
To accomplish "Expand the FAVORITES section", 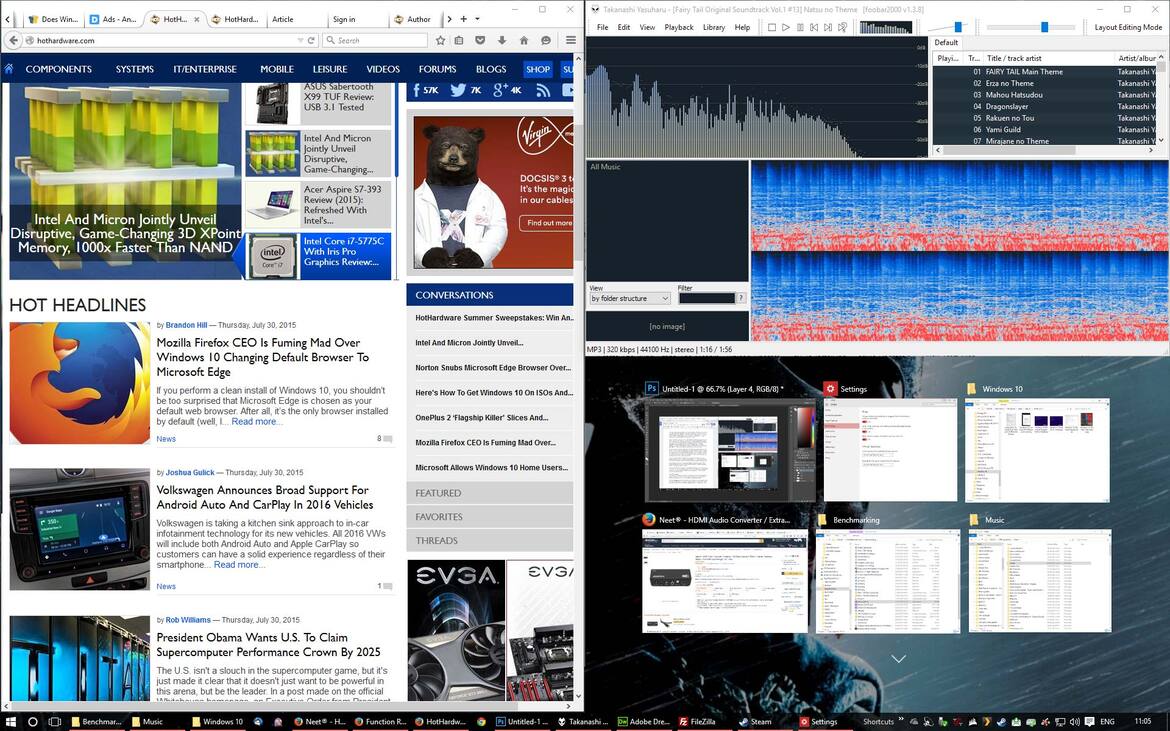I will (489, 517).
